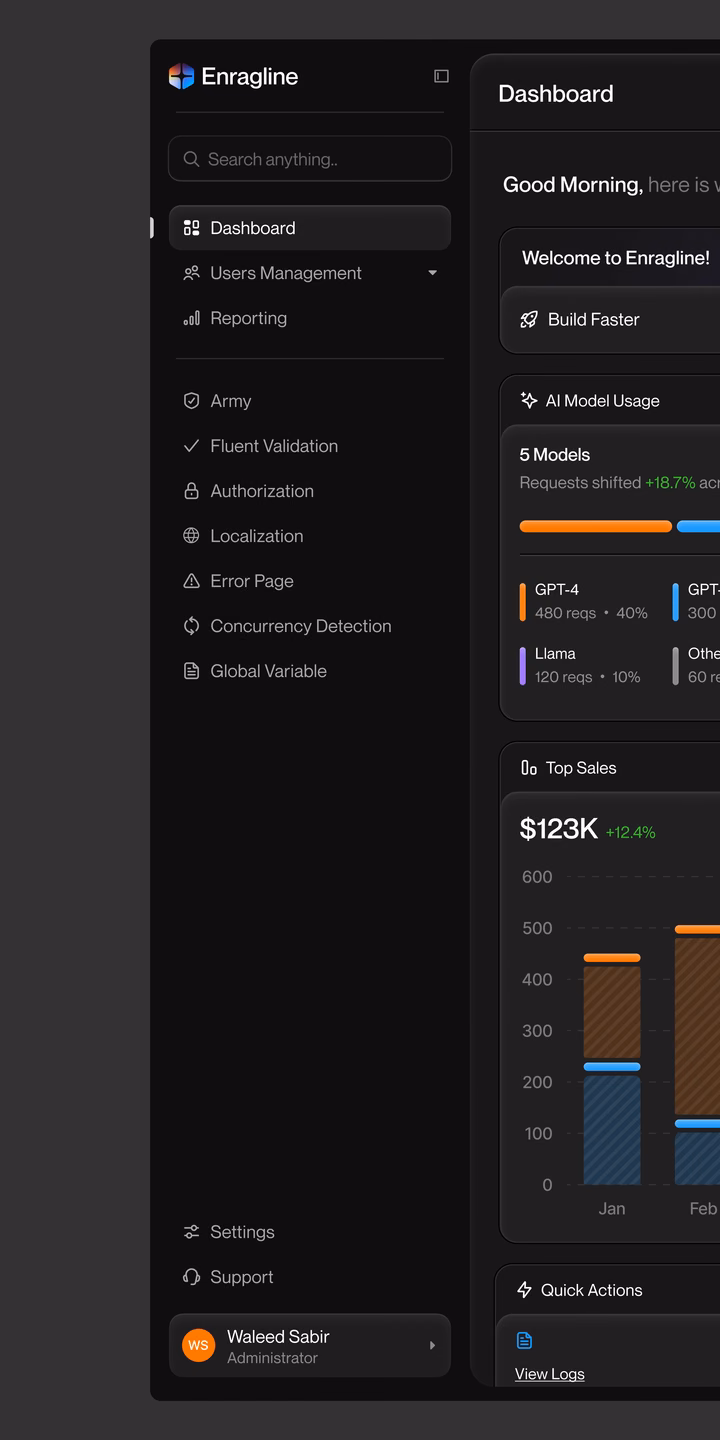The width and height of the screenshot is (720, 1440).
Task: Click the sparkle icon beside AI Model Usage
Action: pyautogui.click(x=529, y=401)
